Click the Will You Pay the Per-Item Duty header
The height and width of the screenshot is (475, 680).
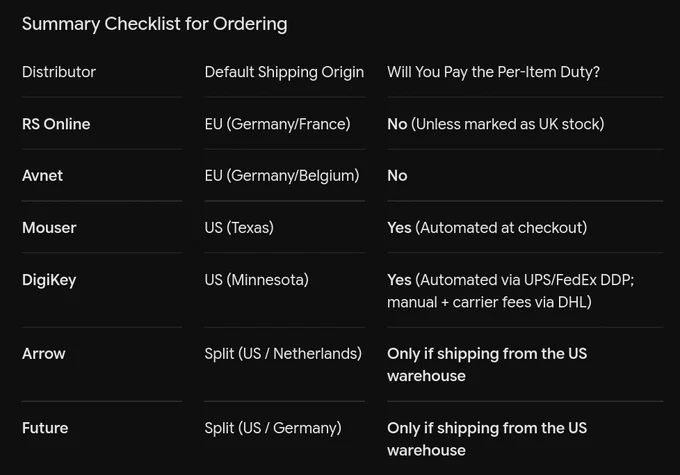click(x=494, y=72)
